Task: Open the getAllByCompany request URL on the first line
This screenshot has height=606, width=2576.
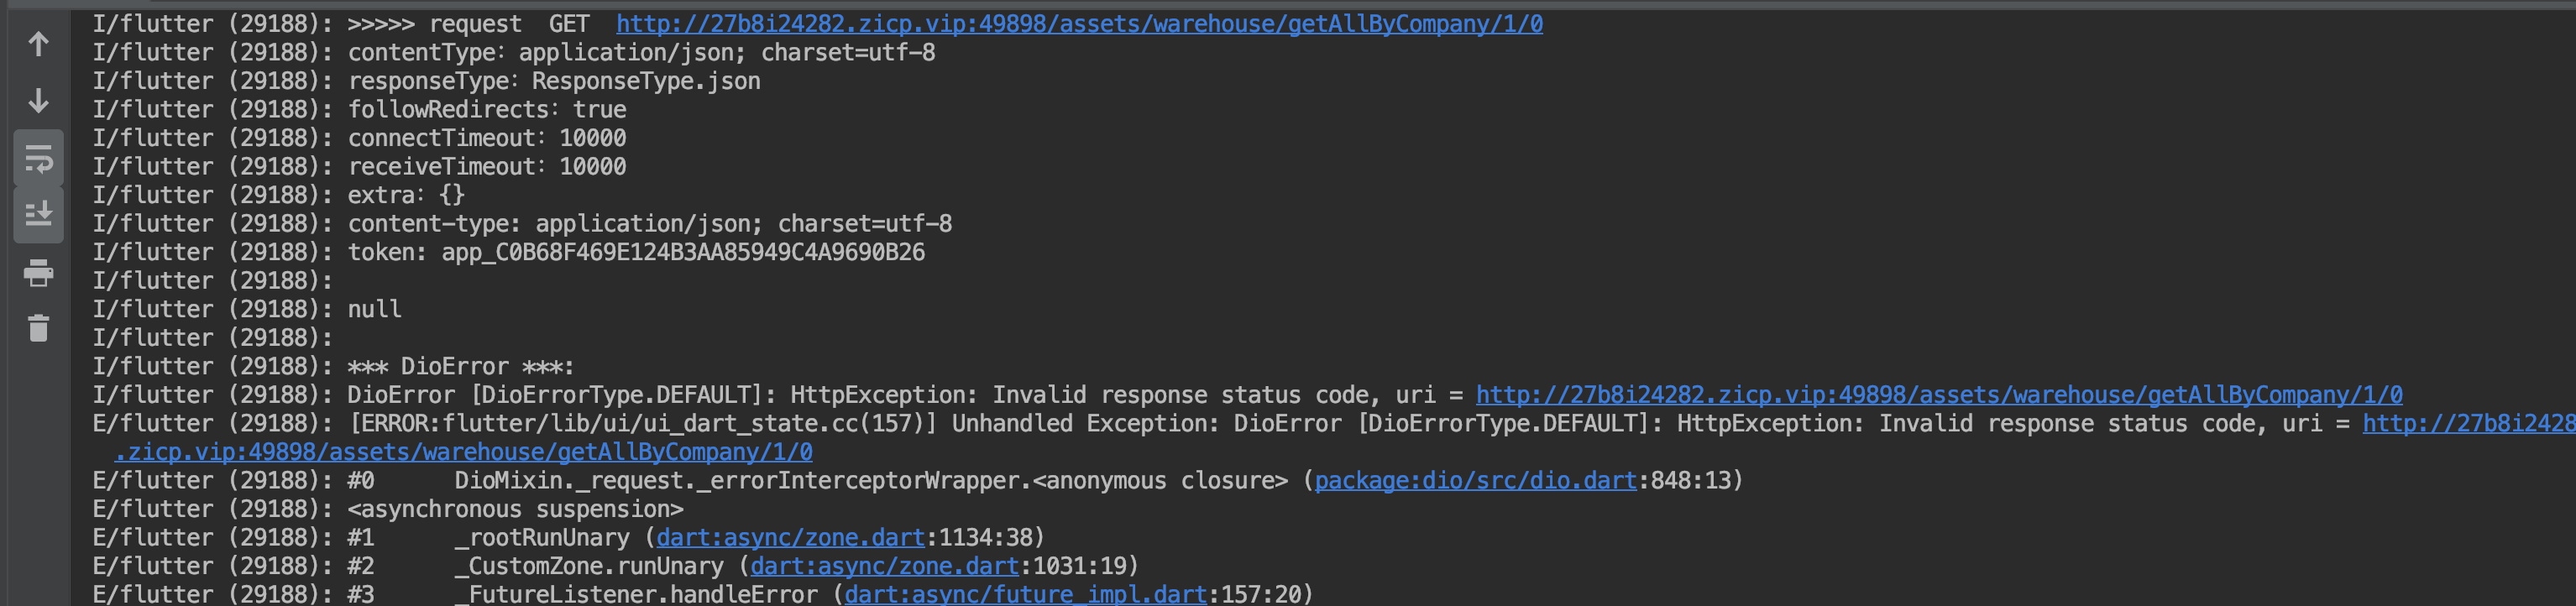Action: coord(1078,23)
